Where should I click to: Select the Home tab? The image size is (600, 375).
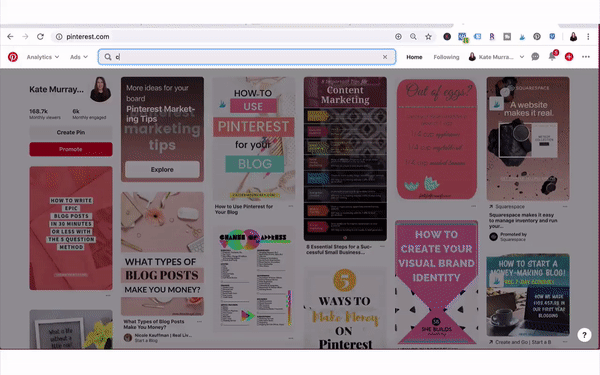coord(414,57)
